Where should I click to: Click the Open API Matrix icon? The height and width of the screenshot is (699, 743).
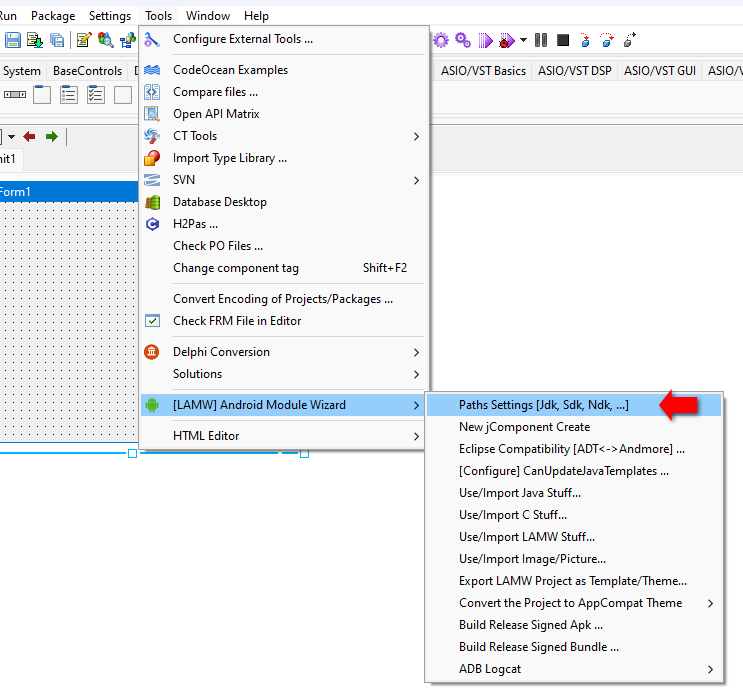152,114
